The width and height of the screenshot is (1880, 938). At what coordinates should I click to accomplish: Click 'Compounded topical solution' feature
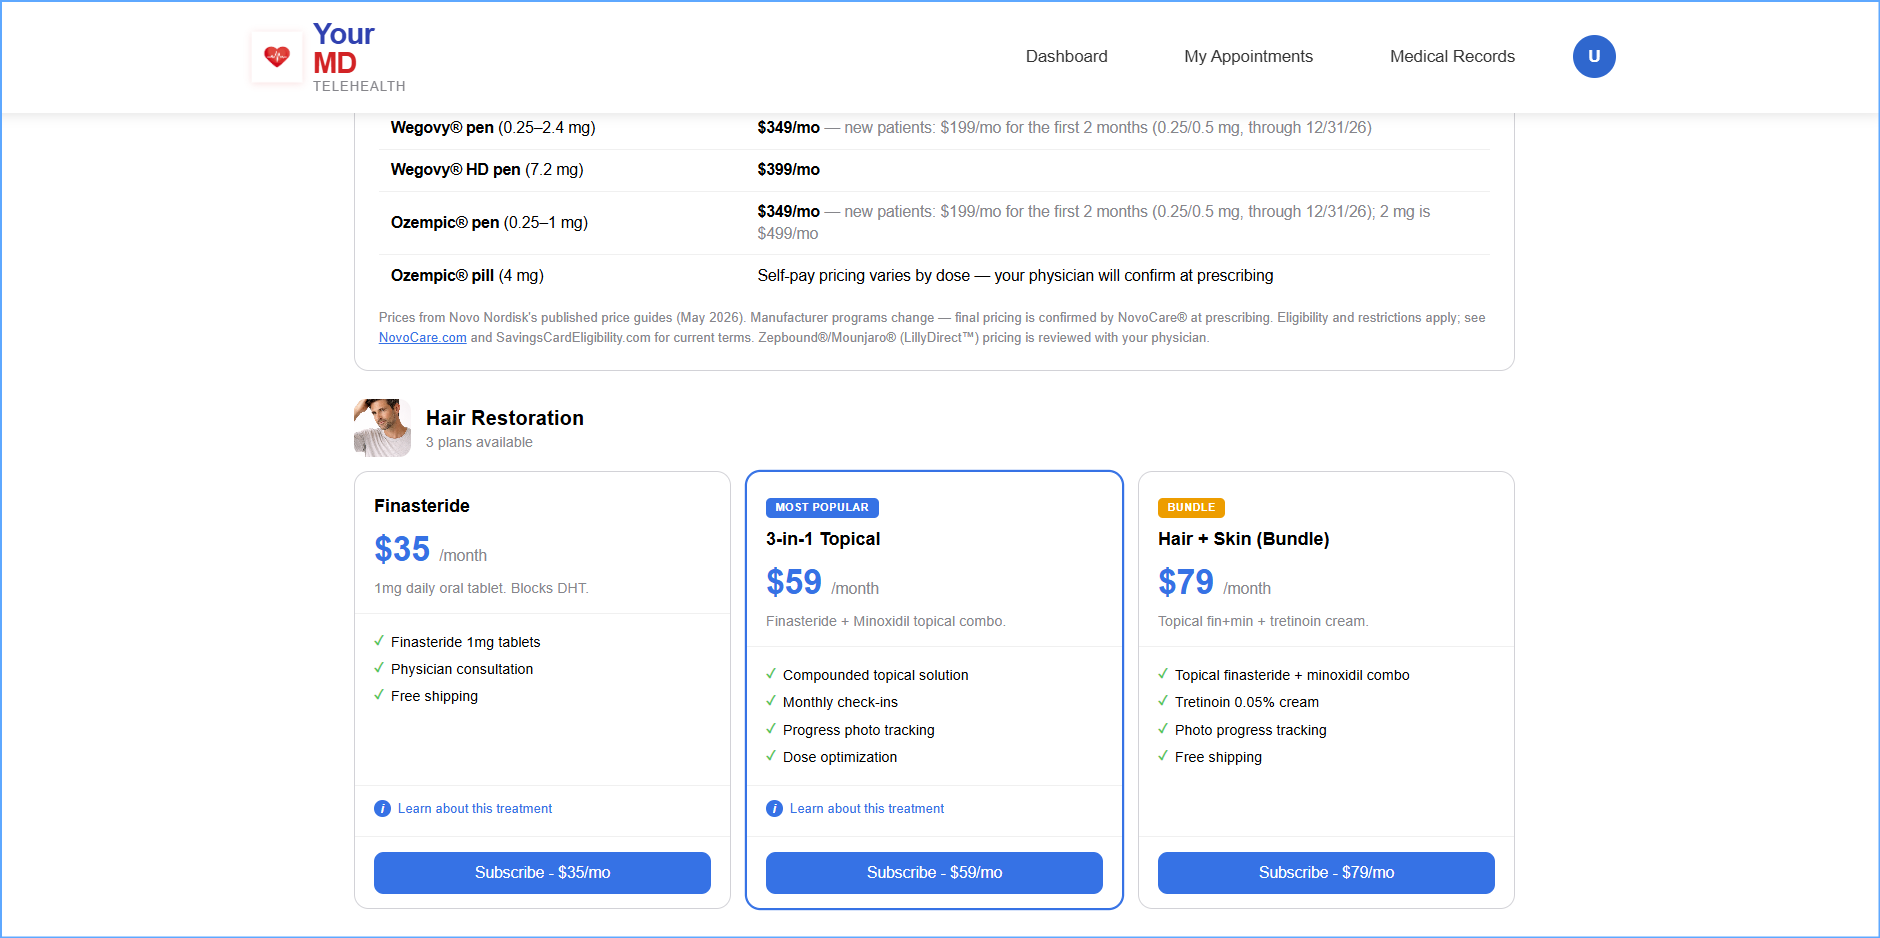click(876, 675)
